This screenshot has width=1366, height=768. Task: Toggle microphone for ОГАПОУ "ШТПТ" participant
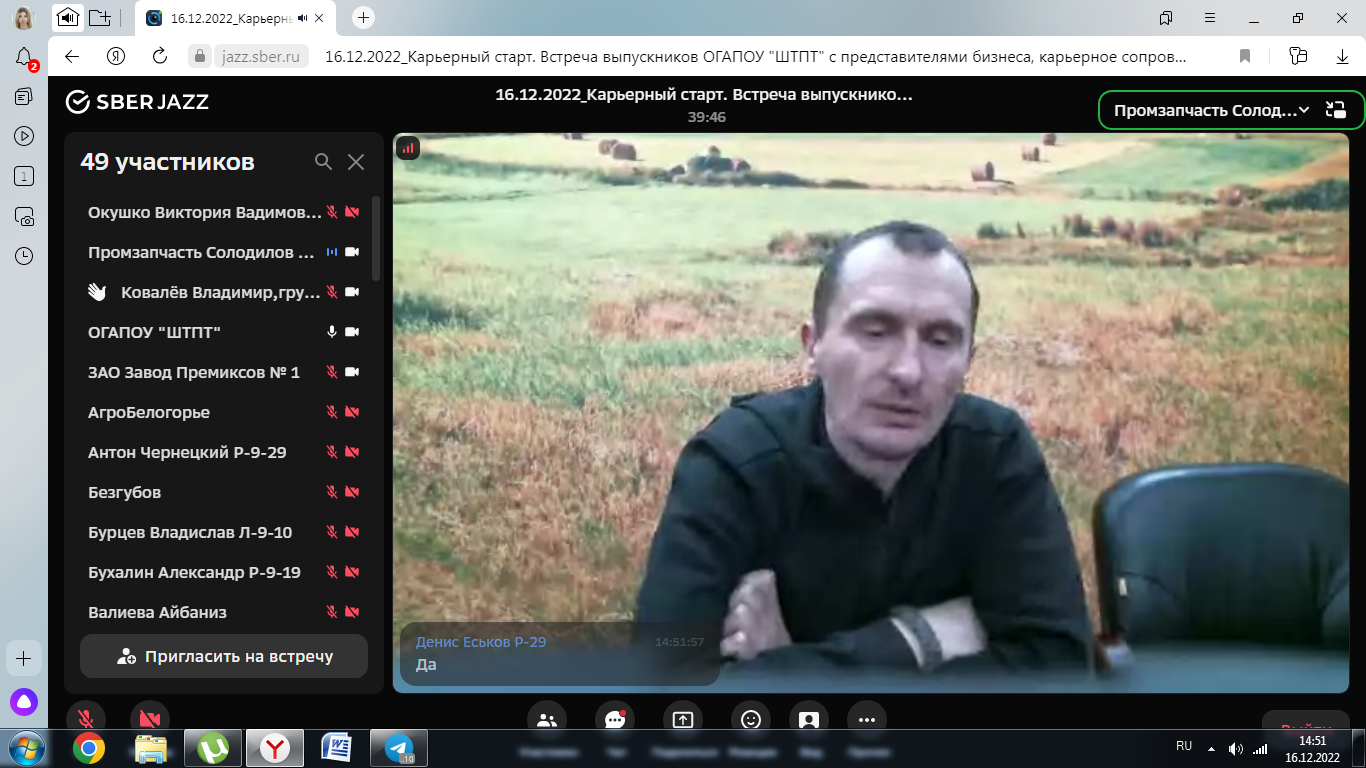[332, 332]
